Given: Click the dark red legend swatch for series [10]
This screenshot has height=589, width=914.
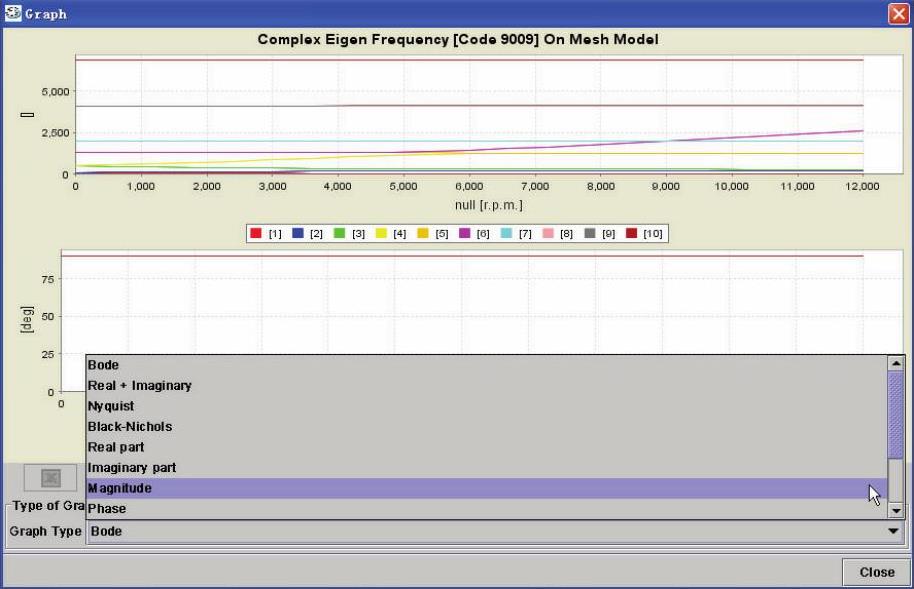Looking at the screenshot, I should click(631, 234).
